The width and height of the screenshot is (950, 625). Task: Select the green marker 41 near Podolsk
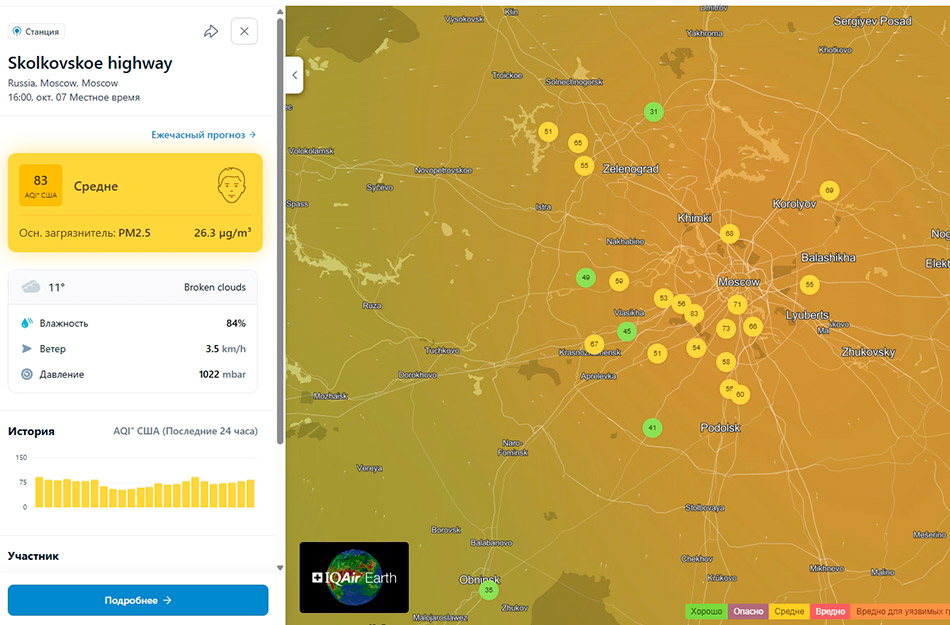coord(652,428)
